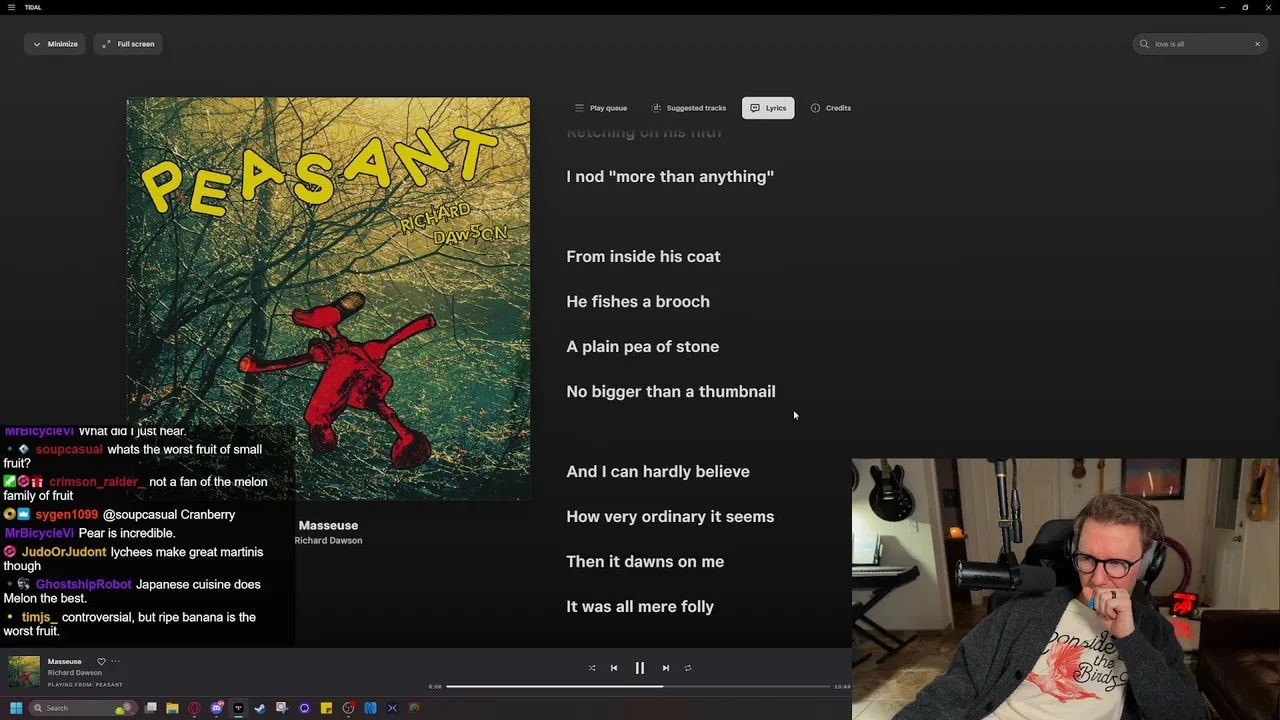
Task: Click TIDAL icon in taskbar
Action: (x=238, y=708)
